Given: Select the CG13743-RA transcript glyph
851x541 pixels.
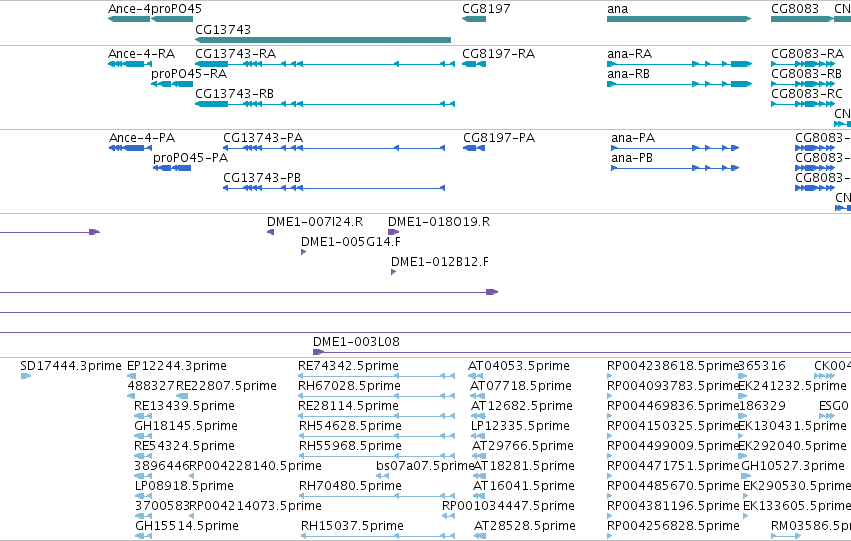Looking at the screenshot, I should [x=325, y=64].
